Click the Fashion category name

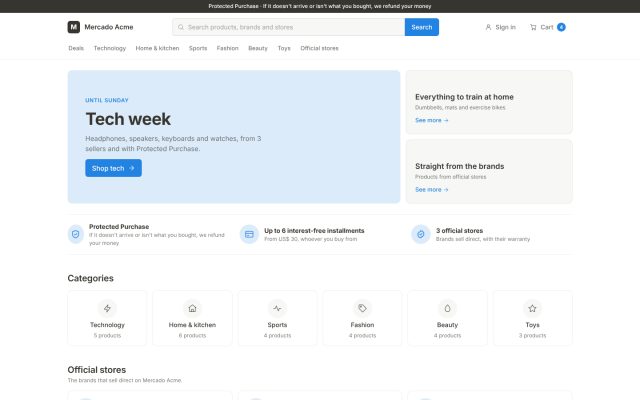[362, 325]
